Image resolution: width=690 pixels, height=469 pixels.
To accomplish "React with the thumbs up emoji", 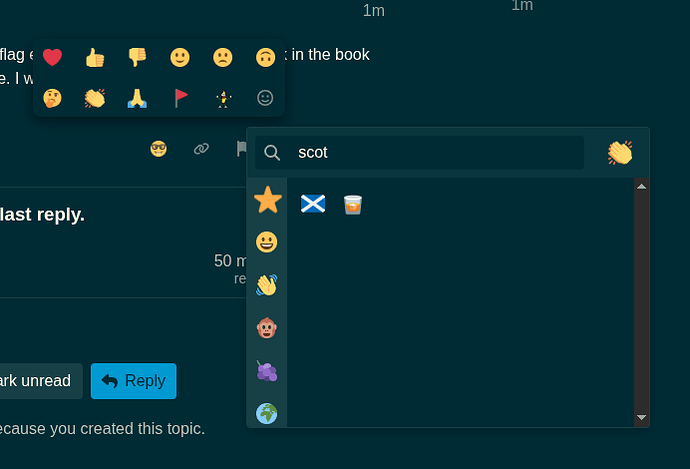I will tap(95, 57).
